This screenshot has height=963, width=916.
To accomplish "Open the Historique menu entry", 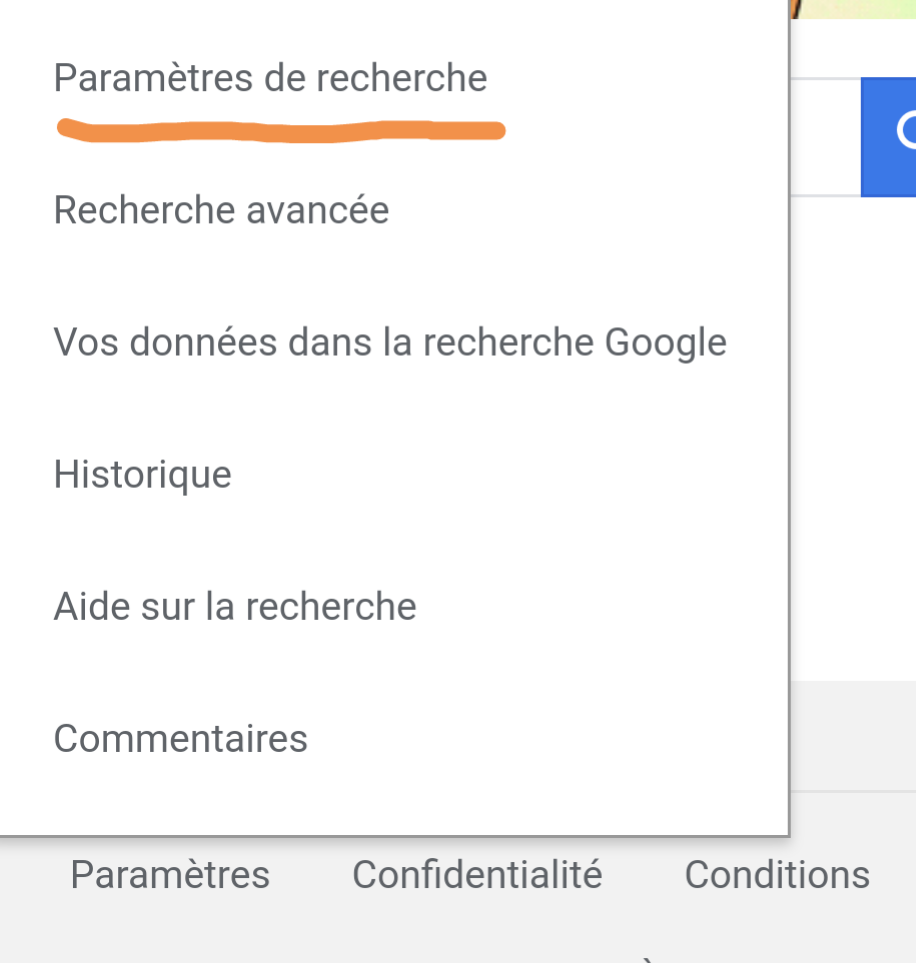I will (x=143, y=475).
